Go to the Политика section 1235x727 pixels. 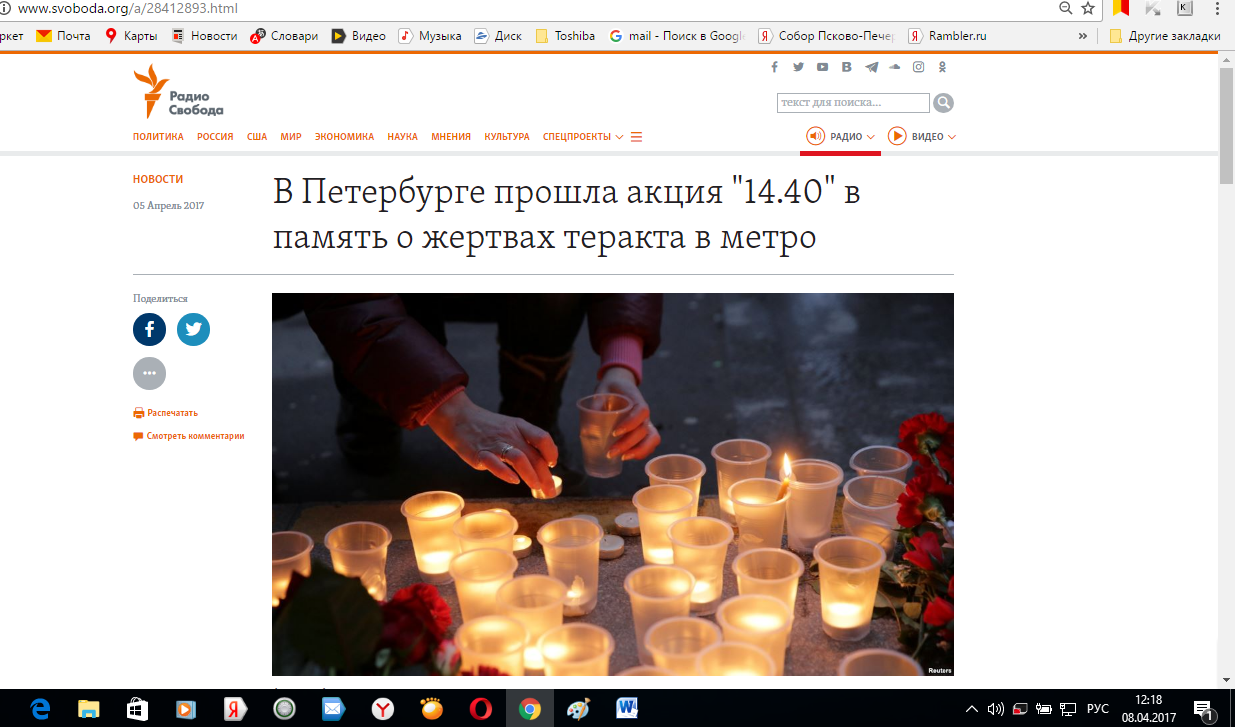(158, 137)
